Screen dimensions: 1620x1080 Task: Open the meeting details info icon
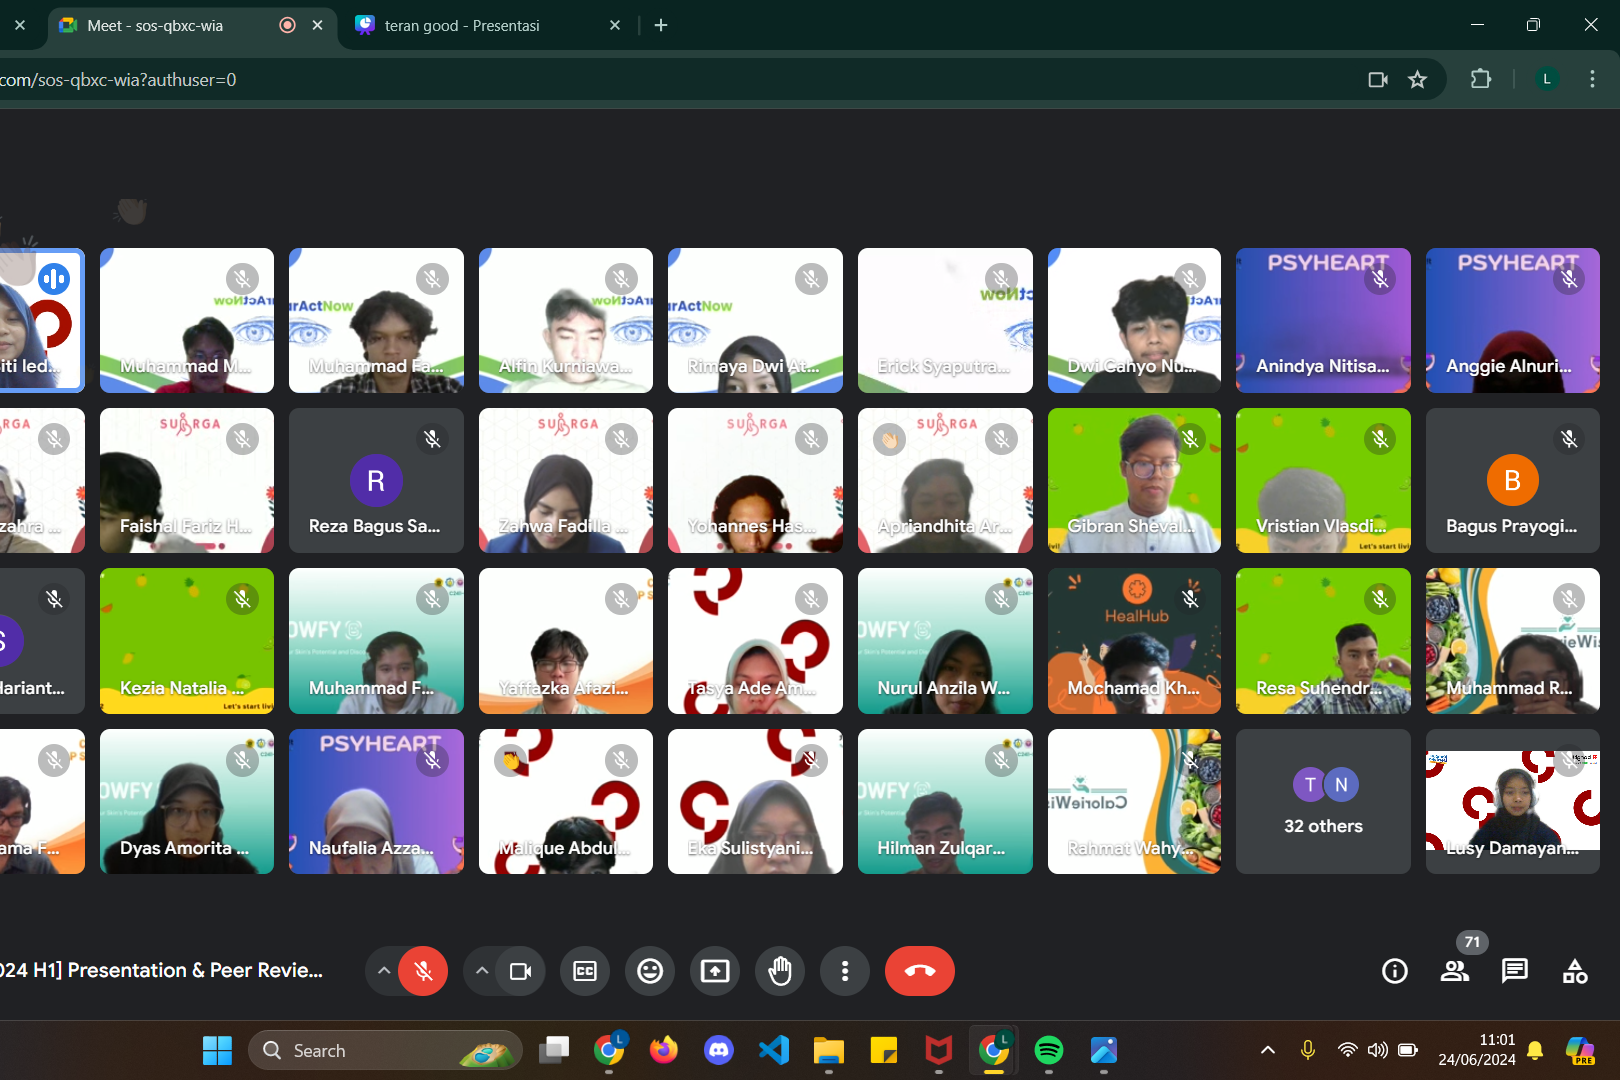coord(1395,971)
